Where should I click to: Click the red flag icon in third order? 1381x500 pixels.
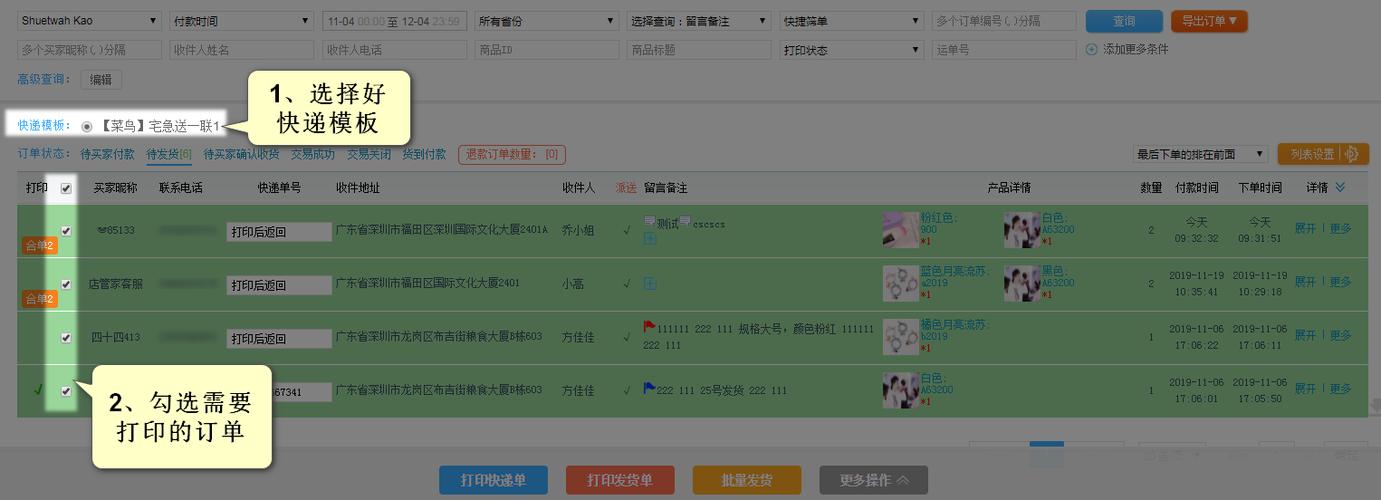[649, 327]
